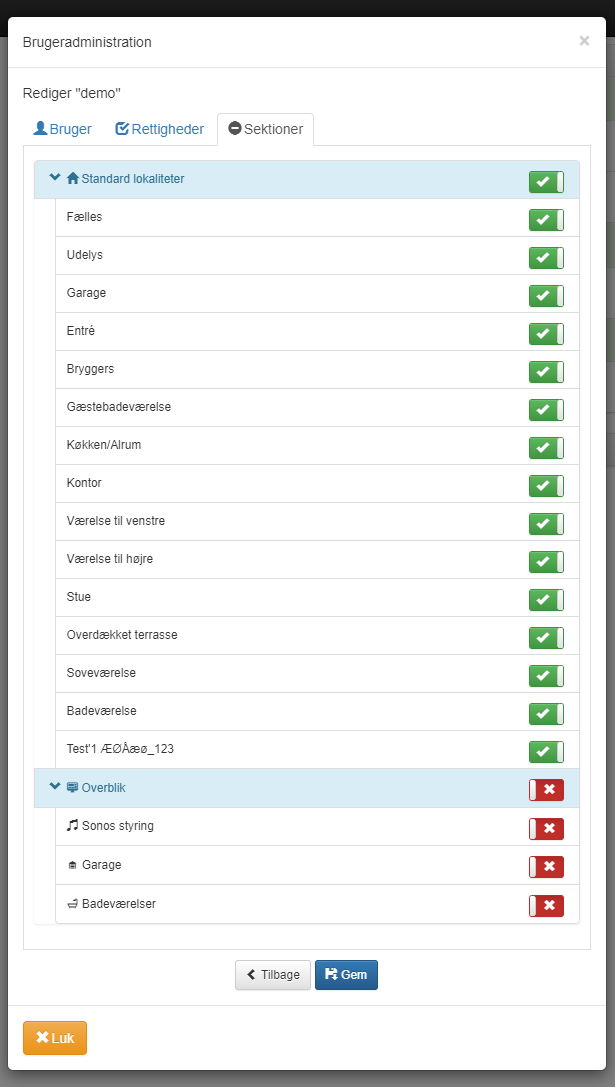Click the minus circle icon on Sektioner tab

tap(235, 128)
